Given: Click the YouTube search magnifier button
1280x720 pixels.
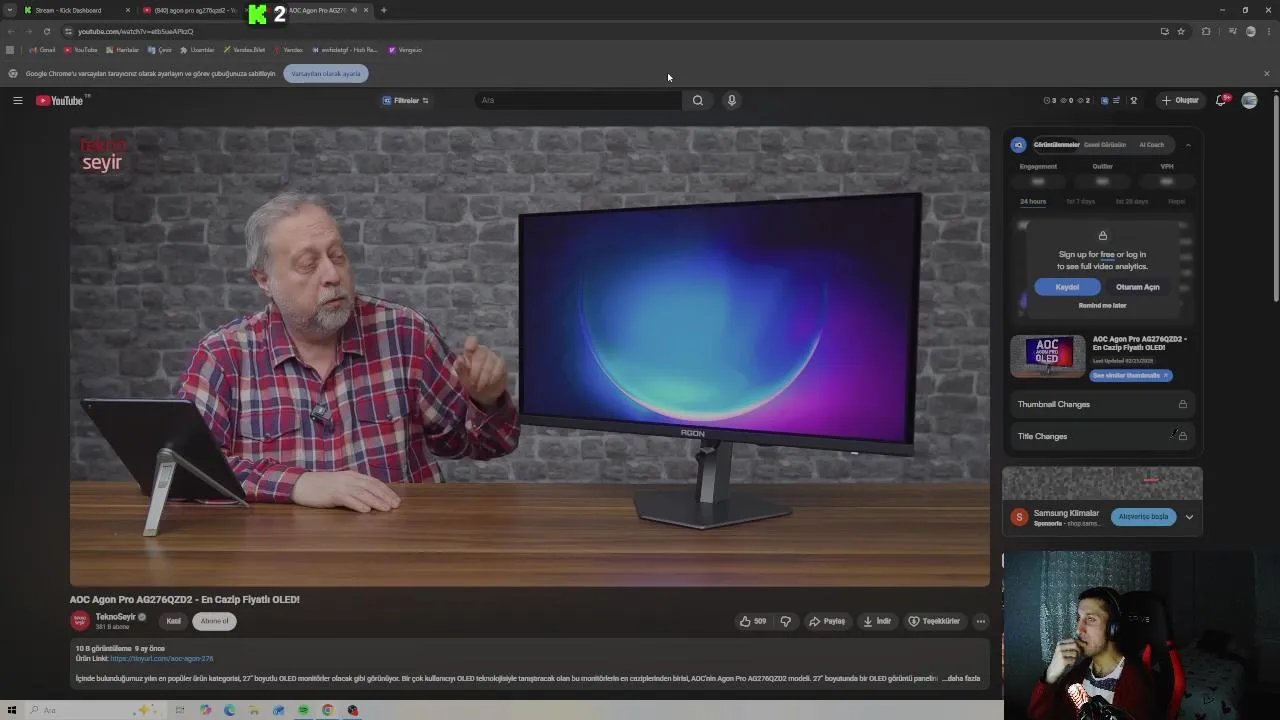Looking at the screenshot, I should coord(698,100).
